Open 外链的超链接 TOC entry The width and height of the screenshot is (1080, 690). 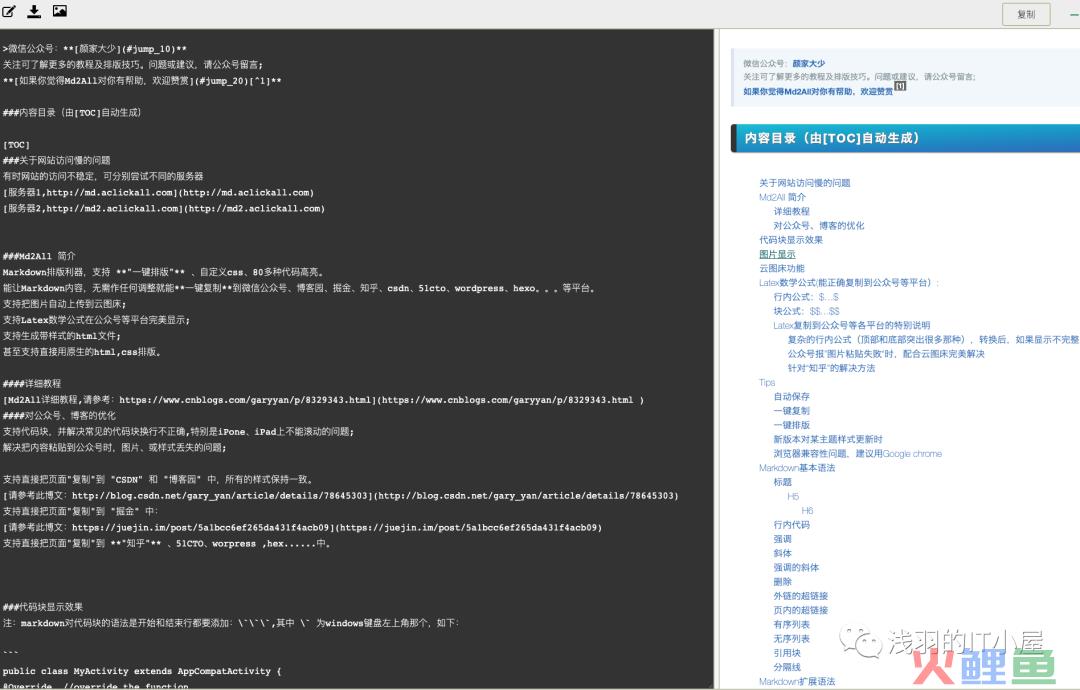[x=800, y=596]
